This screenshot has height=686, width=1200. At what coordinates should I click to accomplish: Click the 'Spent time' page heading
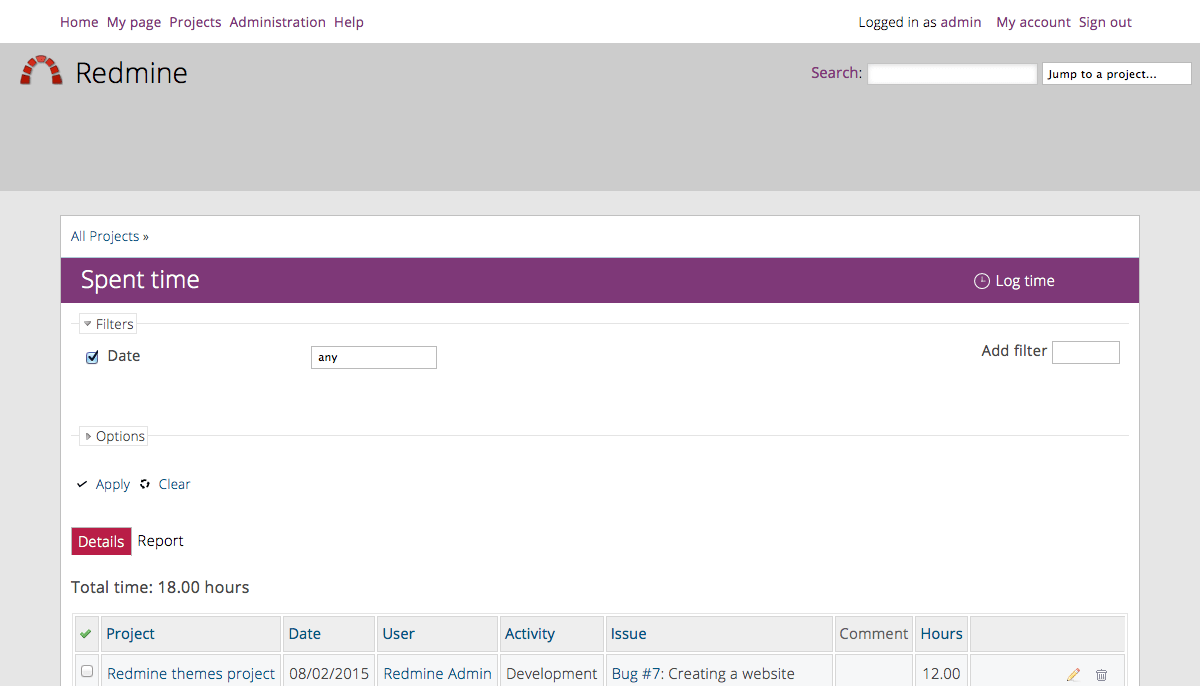coord(140,280)
